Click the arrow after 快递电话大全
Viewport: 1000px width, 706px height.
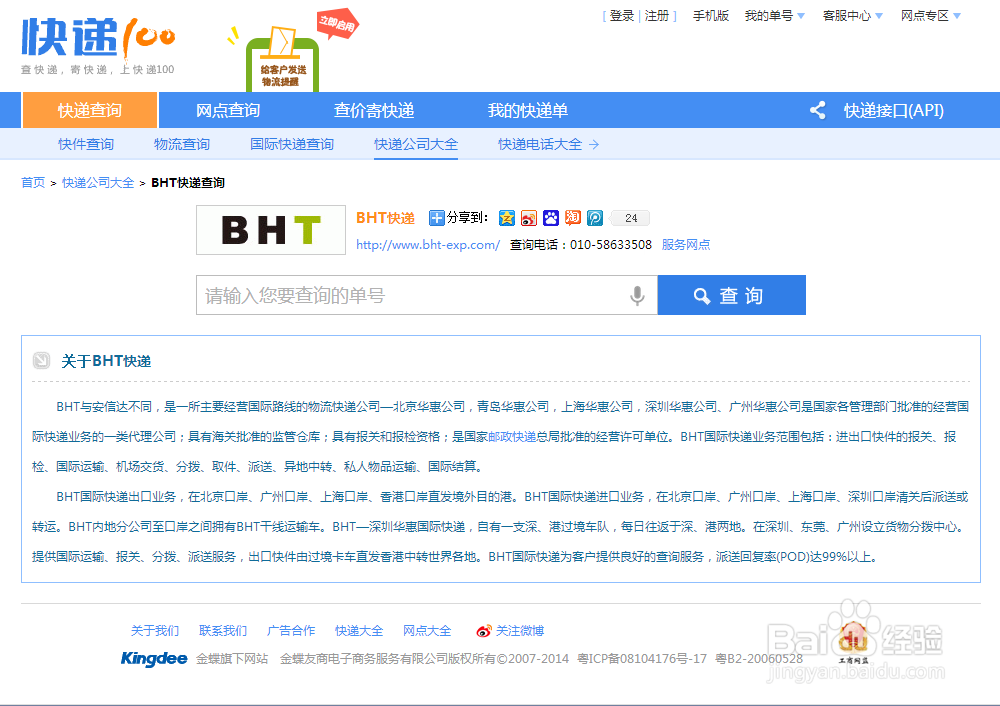(x=594, y=145)
